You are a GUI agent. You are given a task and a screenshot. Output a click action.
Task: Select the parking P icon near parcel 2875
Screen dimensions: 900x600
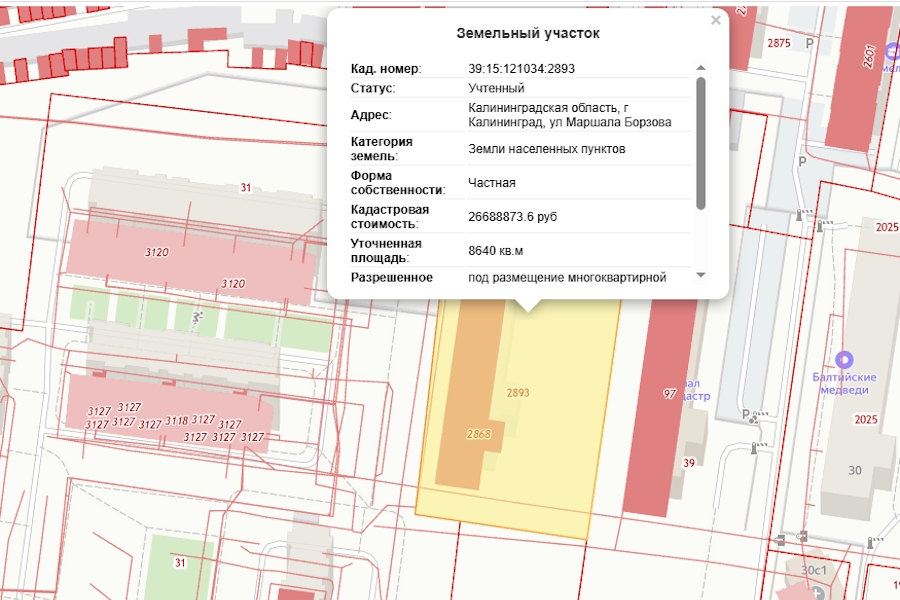[809, 42]
